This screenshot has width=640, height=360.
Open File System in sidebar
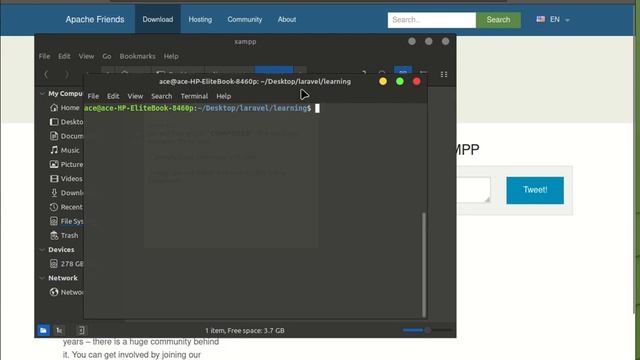(66, 221)
